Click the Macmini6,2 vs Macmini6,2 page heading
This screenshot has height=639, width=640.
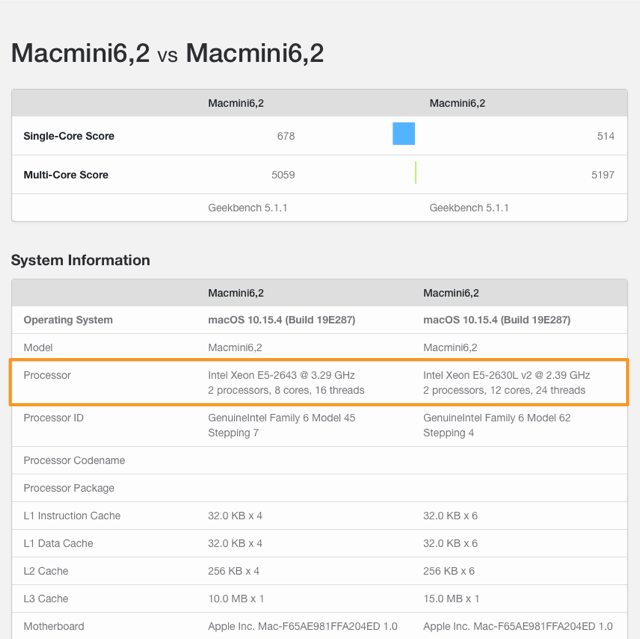point(167,53)
